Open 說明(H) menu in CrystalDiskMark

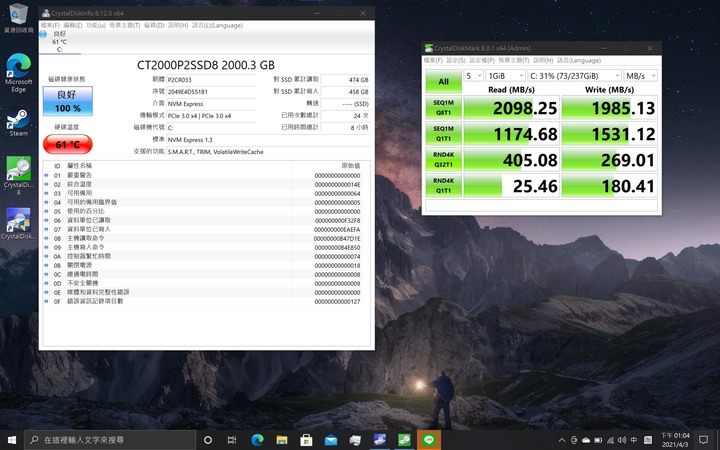[x=543, y=60]
